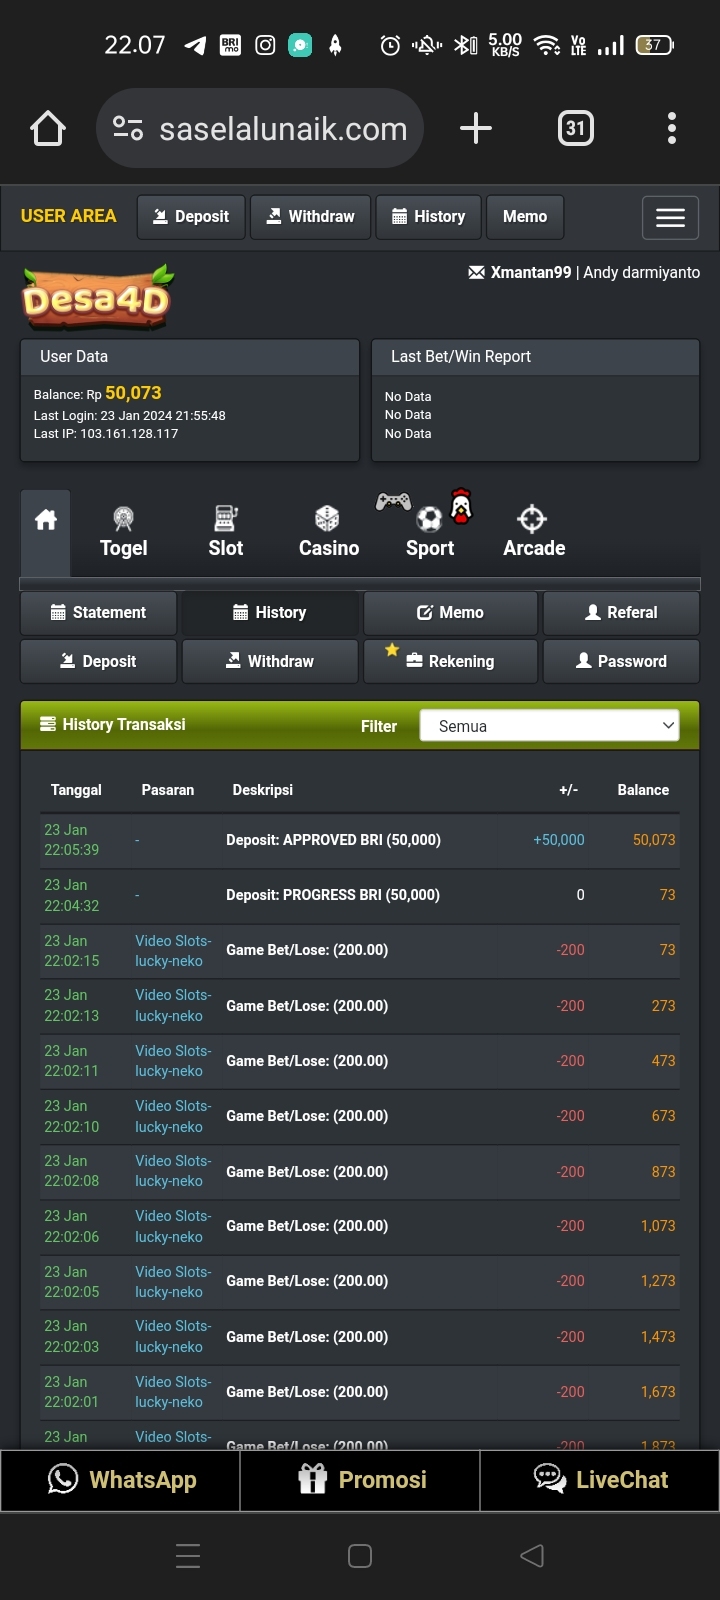Image resolution: width=720 pixels, height=1600 pixels.
Task: Click the Desa4D logo
Action: (x=97, y=297)
